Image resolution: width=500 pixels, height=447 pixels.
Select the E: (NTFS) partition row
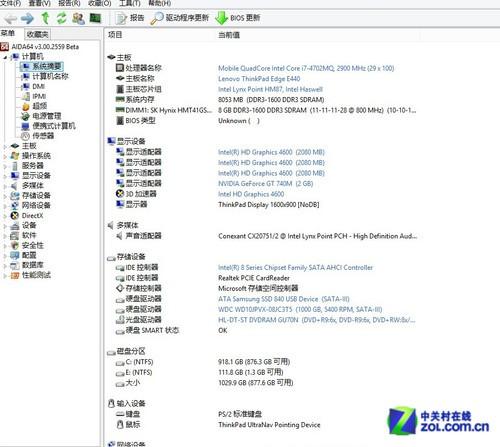(199, 372)
